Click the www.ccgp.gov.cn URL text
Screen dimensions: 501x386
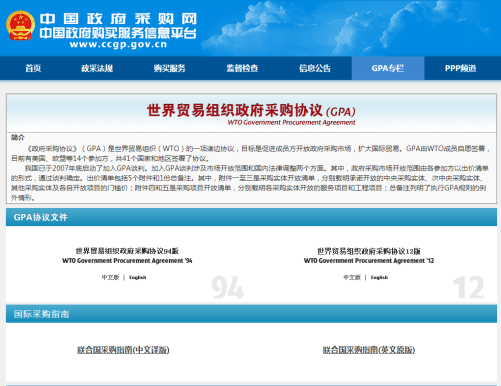pos(118,44)
